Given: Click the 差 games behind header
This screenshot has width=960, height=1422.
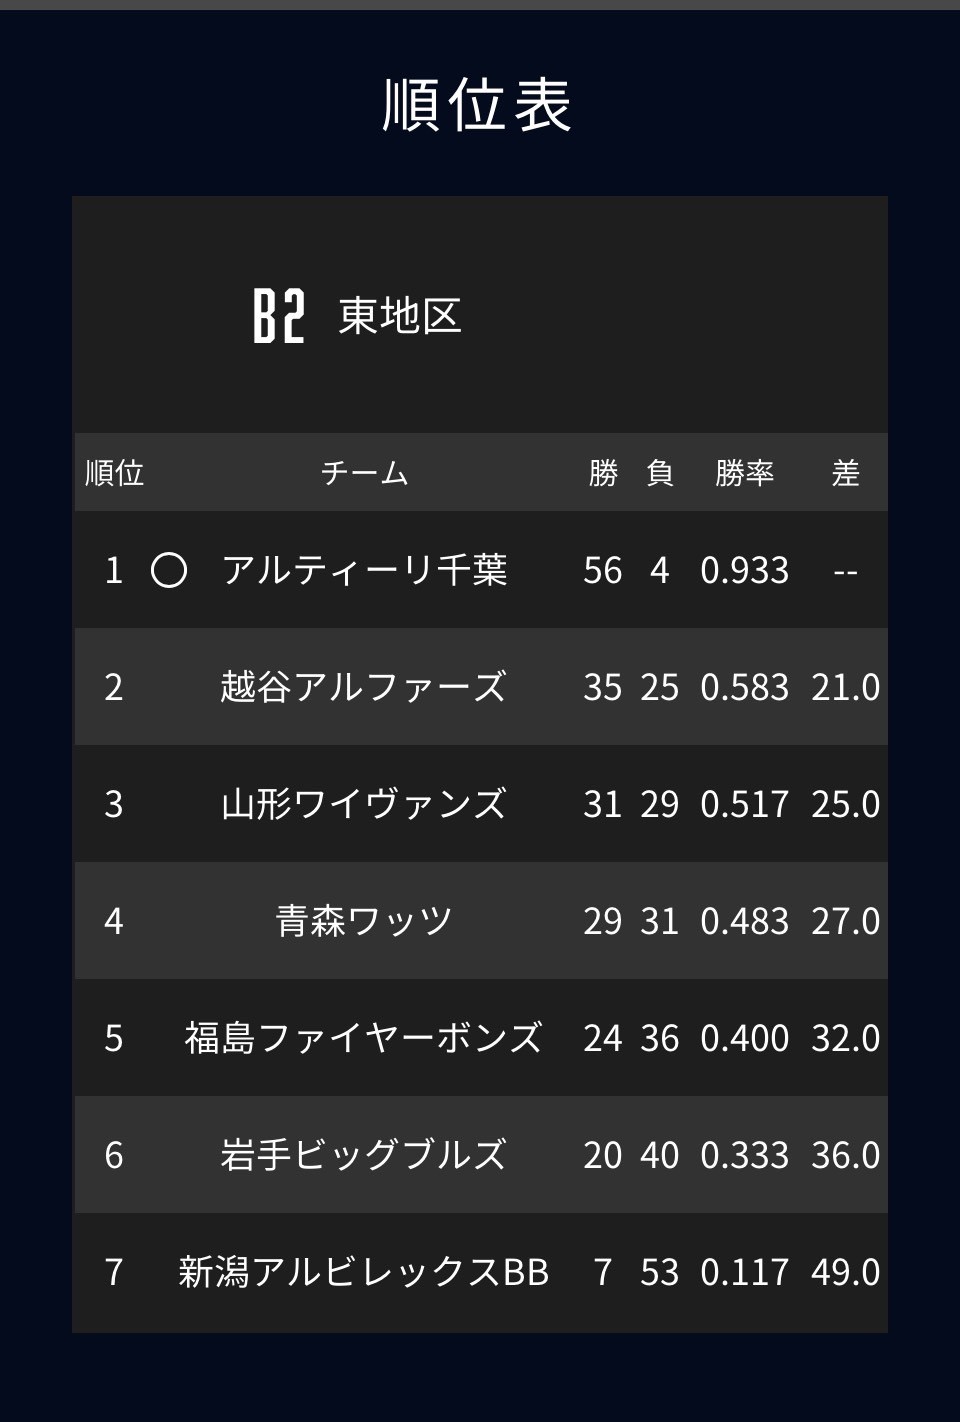Looking at the screenshot, I should pos(846,472).
